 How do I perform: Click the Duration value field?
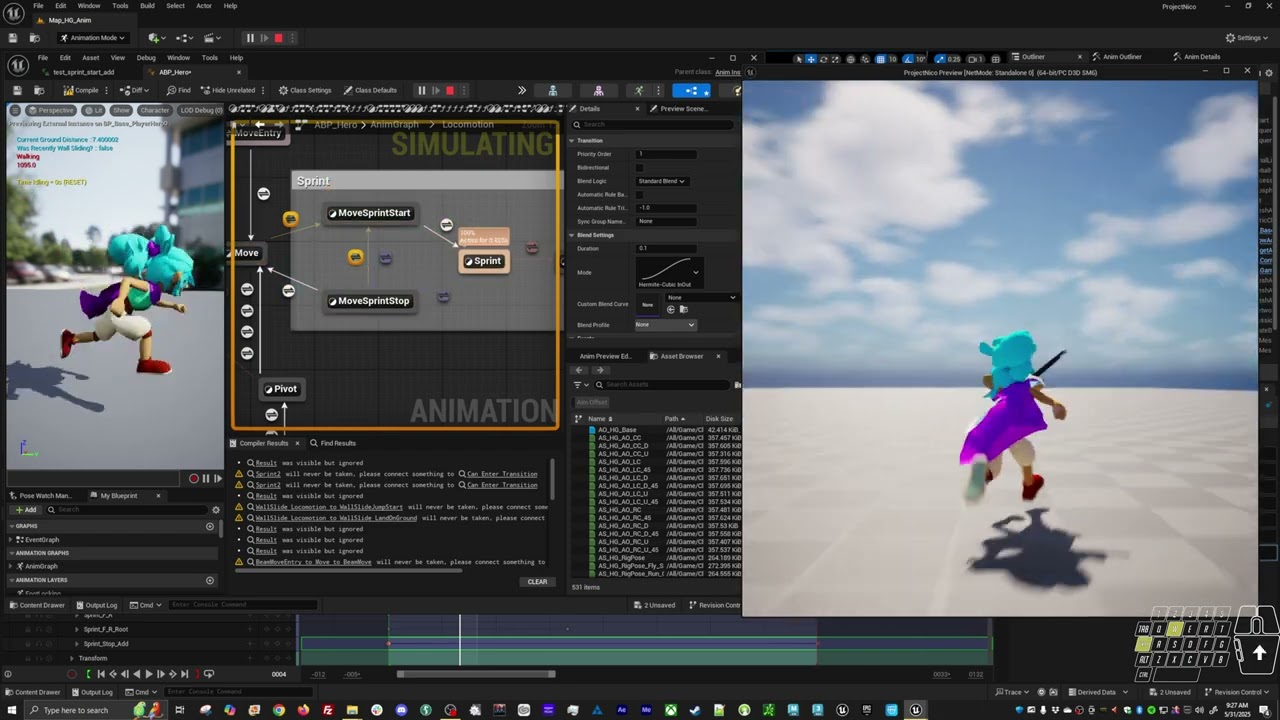click(666, 248)
